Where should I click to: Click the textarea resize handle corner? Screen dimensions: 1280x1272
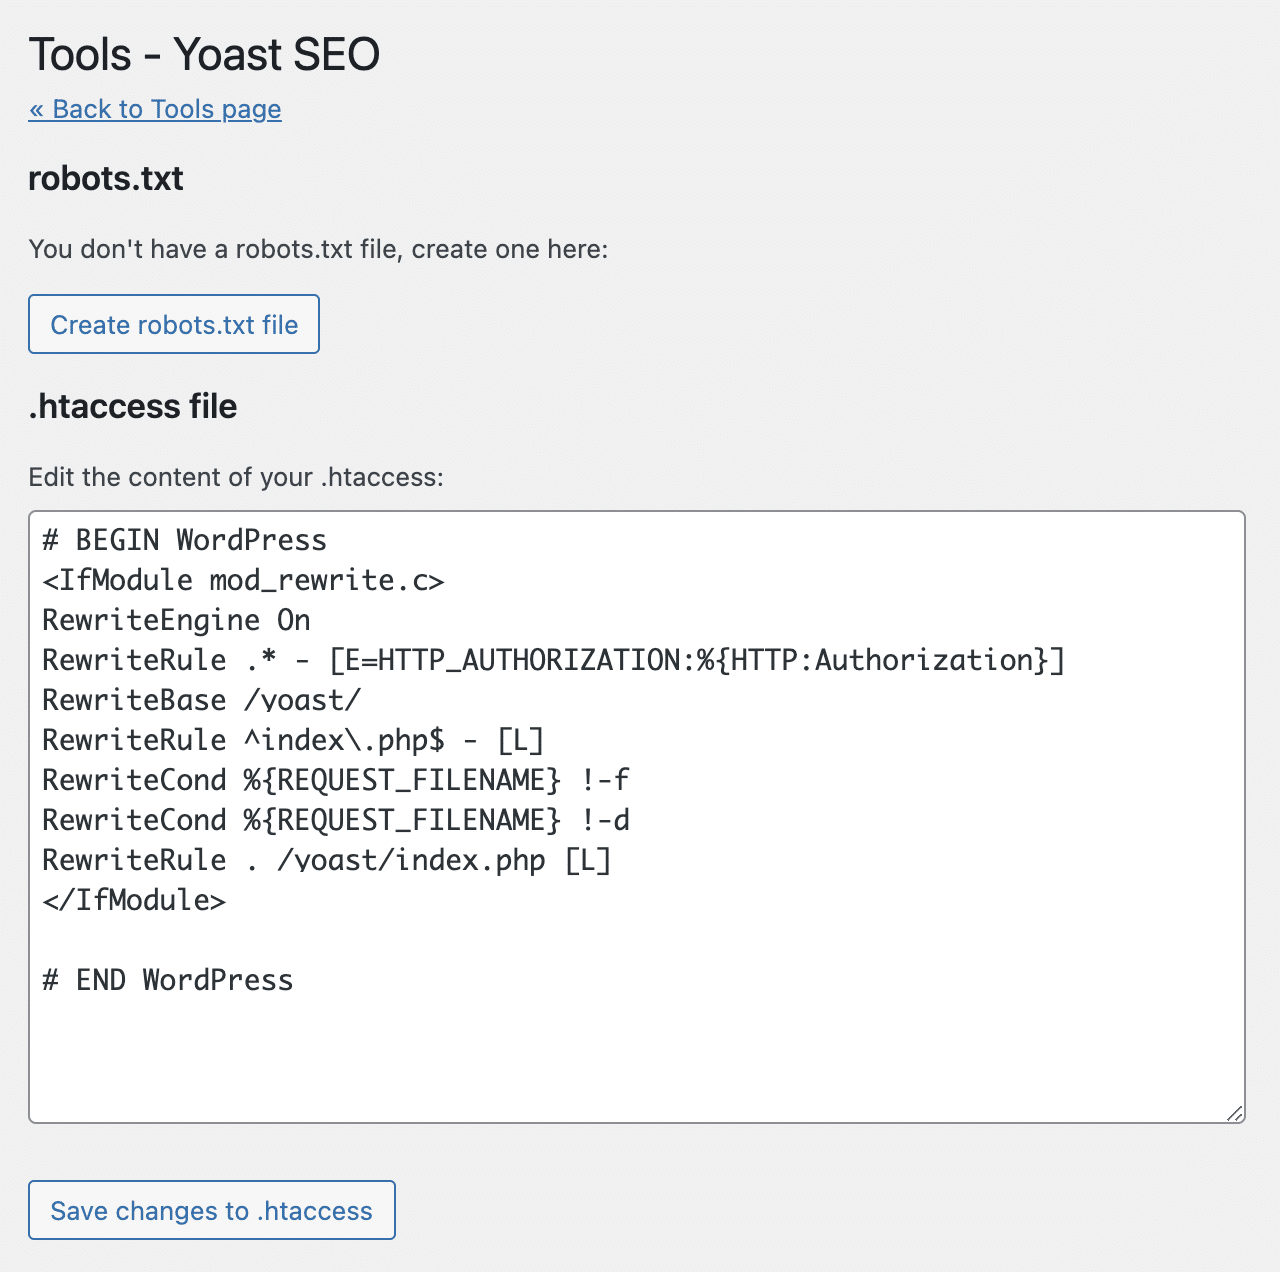(1235, 1113)
